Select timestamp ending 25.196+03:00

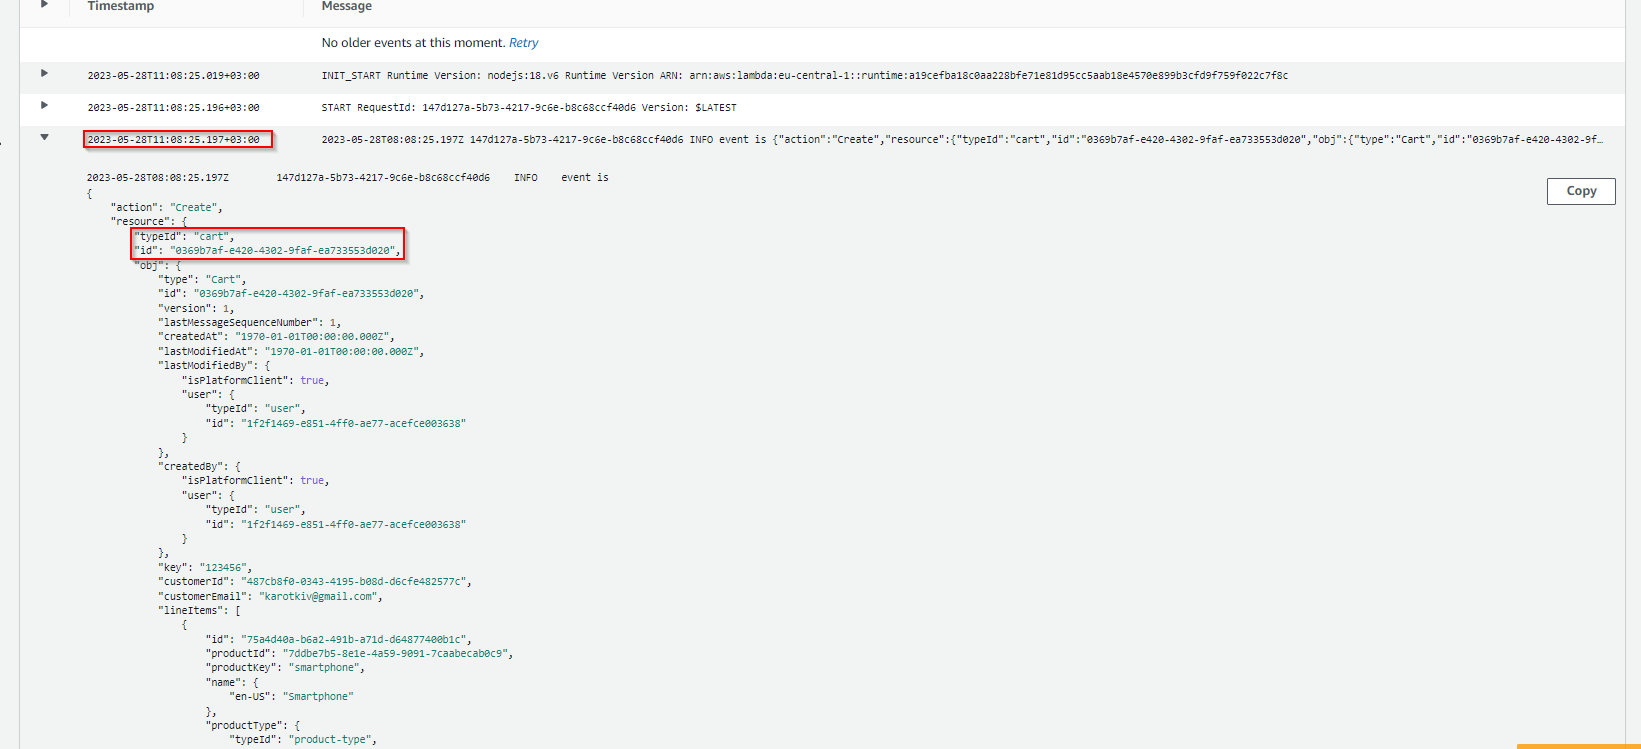click(x=173, y=108)
